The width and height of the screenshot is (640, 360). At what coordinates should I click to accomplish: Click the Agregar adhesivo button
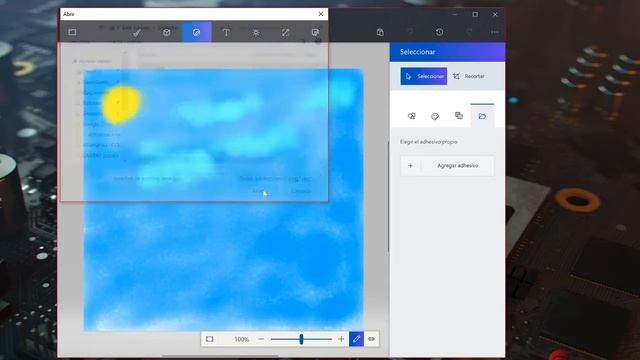[447, 166]
